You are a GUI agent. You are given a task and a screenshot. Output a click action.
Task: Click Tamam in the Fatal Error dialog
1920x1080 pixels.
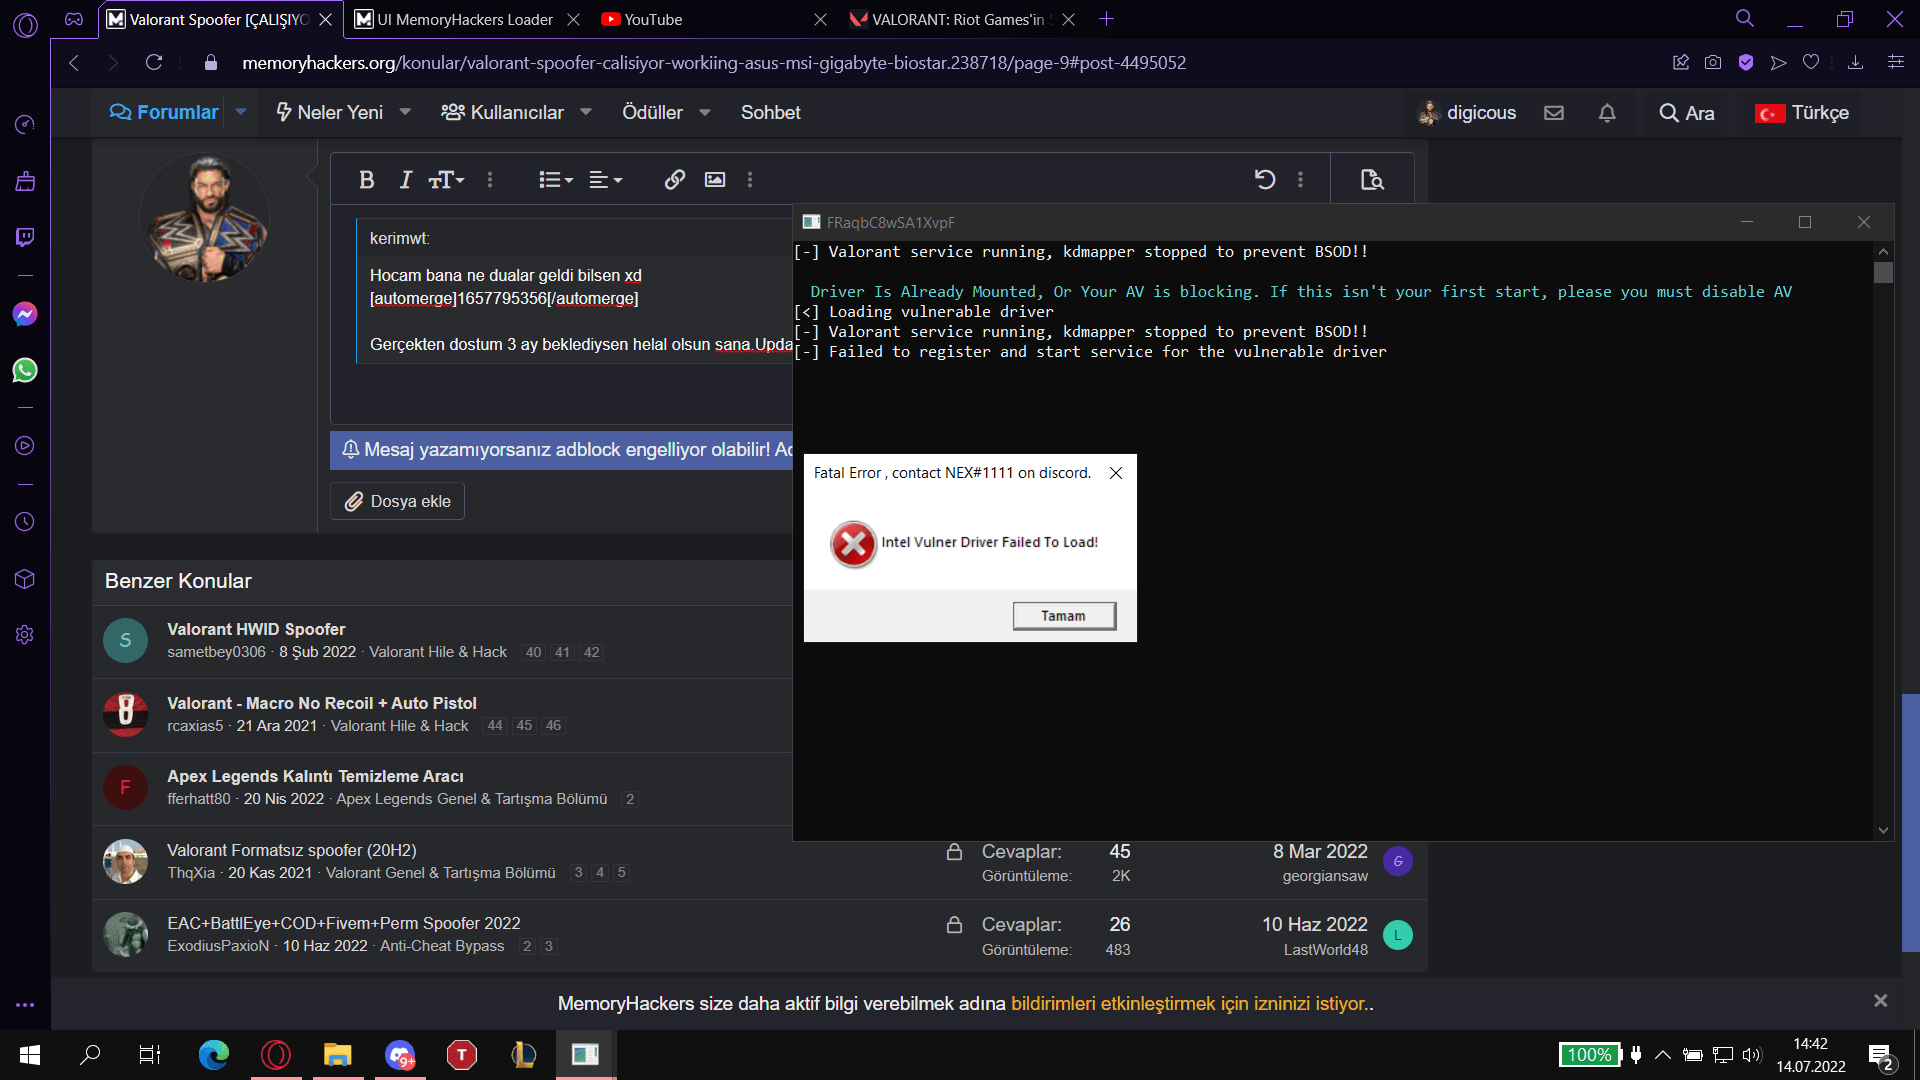point(1064,616)
